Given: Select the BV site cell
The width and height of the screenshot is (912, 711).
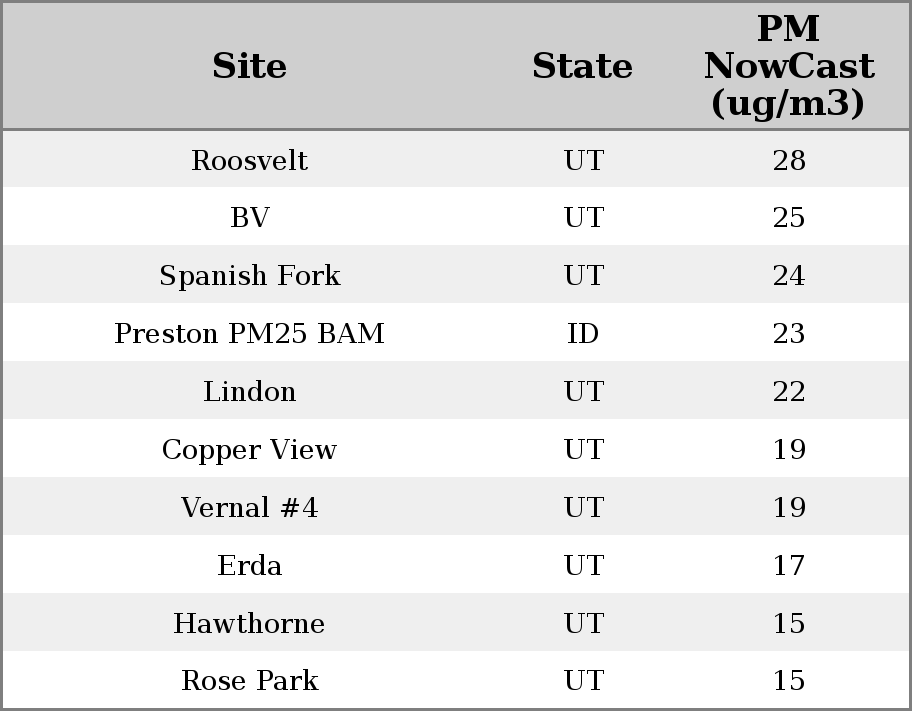Looking at the screenshot, I should click(249, 218).
